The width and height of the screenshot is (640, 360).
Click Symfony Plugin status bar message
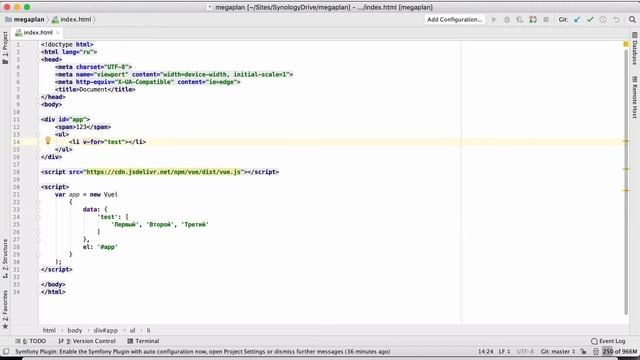tap(202, 351)
